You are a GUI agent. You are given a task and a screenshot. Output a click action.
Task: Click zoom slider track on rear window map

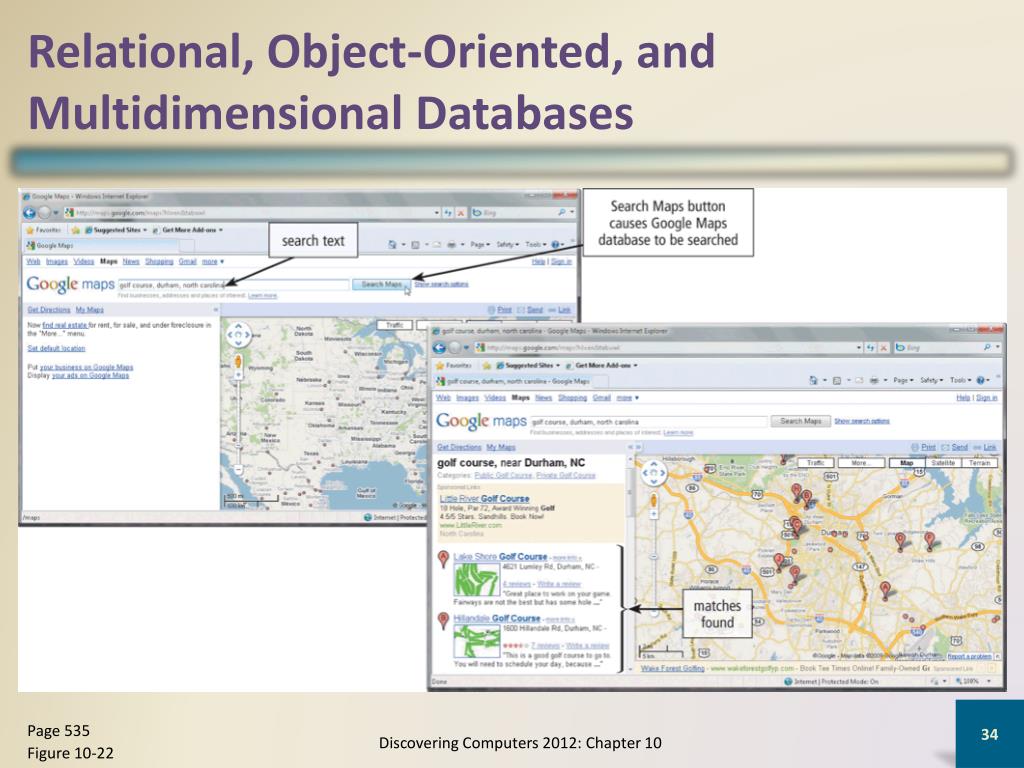239,423
